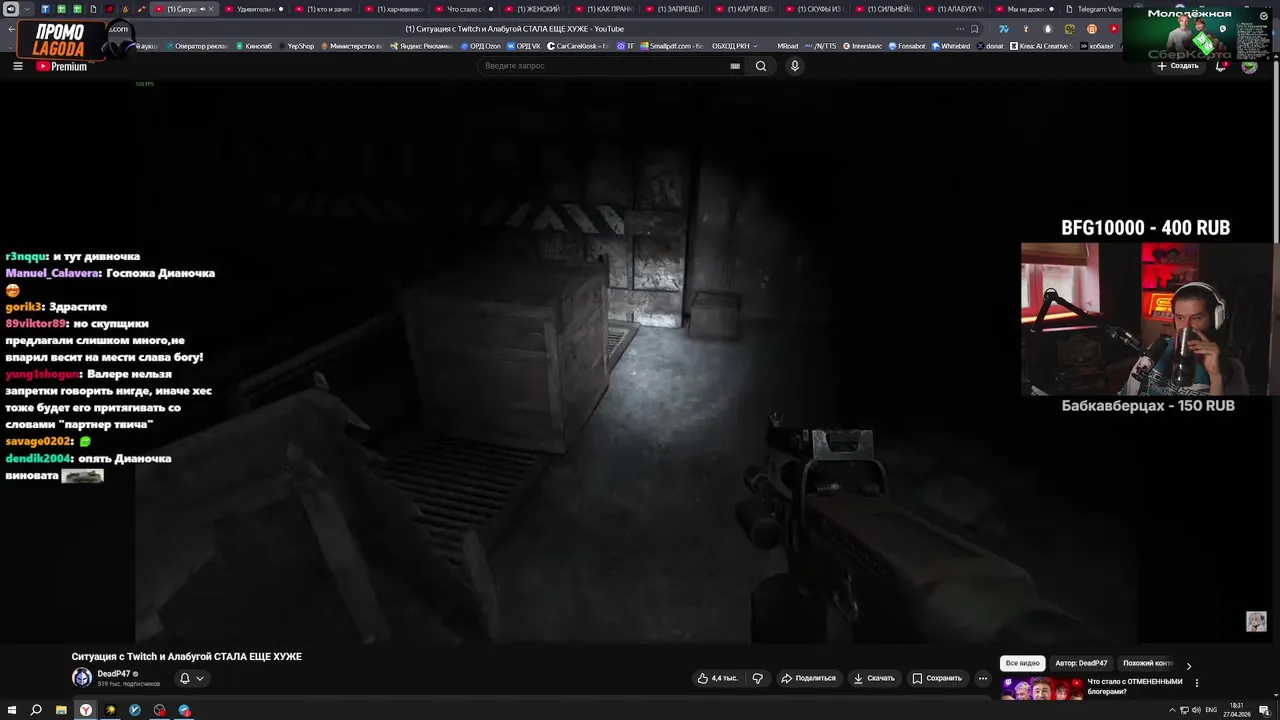This screenshot has height=720, width=1280.
Task: Open the account avatar menu
Action: pyautogui.click(x=1249, y=66)
